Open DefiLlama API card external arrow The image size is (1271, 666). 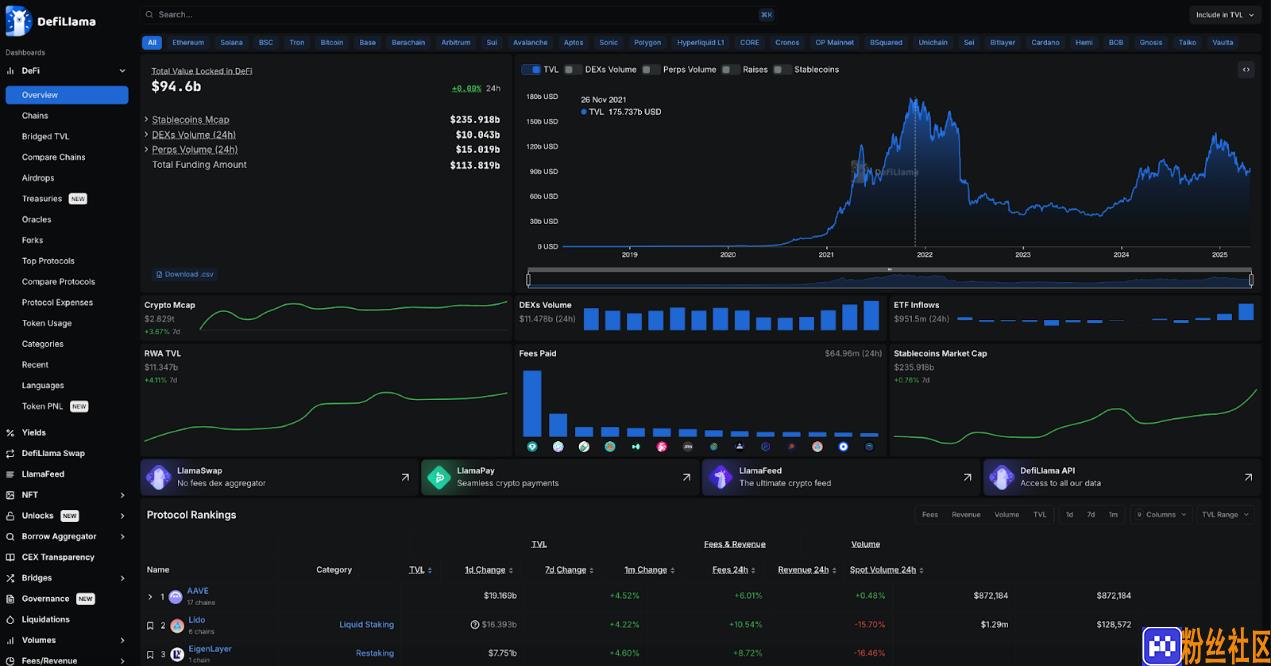1248,477
